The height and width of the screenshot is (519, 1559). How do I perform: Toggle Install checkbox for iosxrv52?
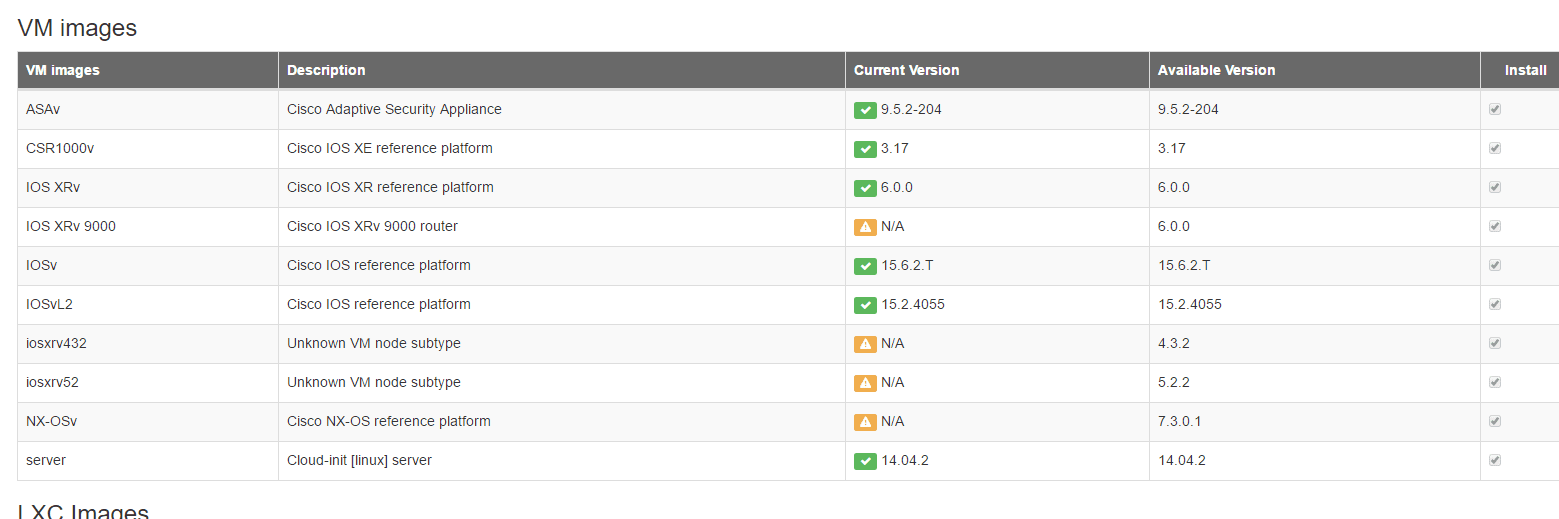pos(1495,382)
